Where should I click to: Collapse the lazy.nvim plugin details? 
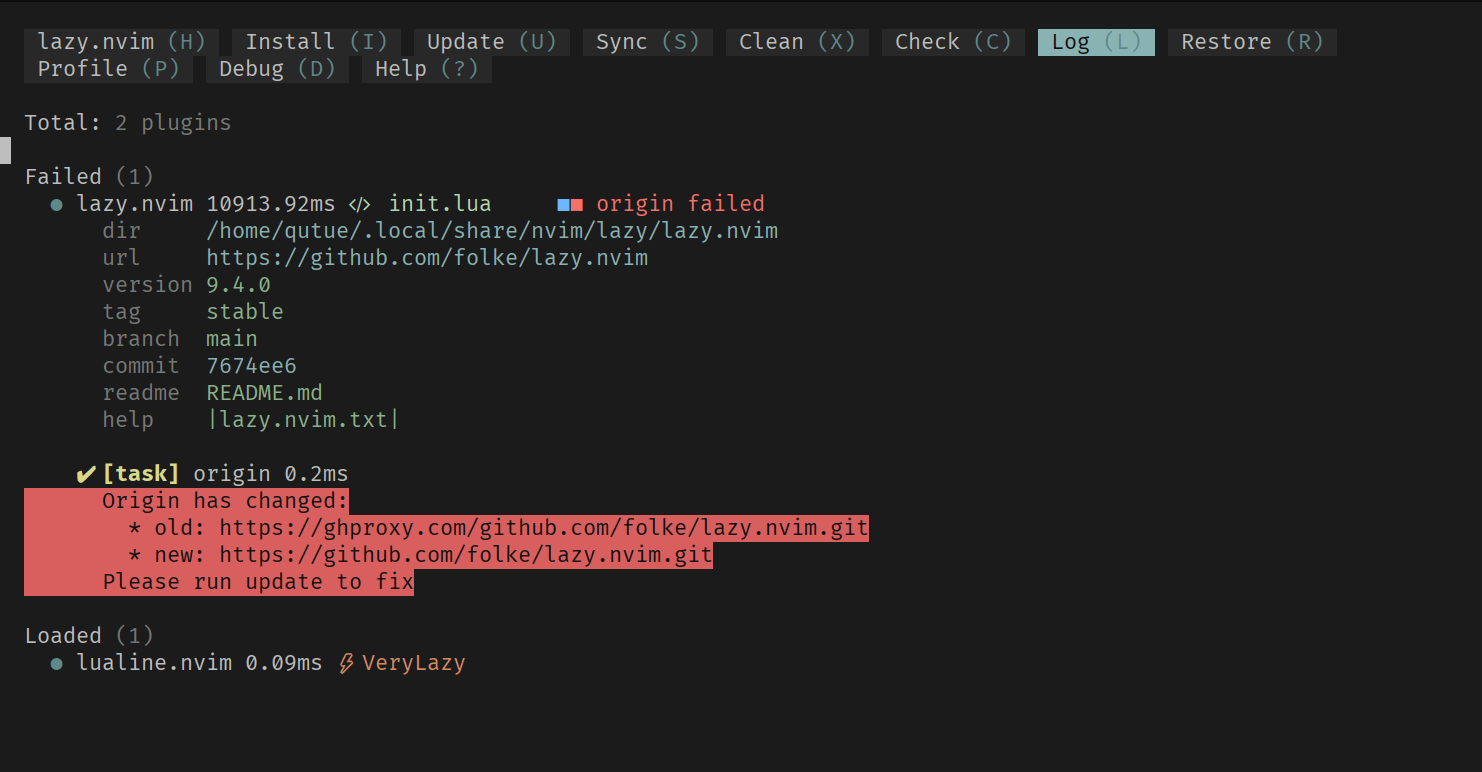point(134,204)
